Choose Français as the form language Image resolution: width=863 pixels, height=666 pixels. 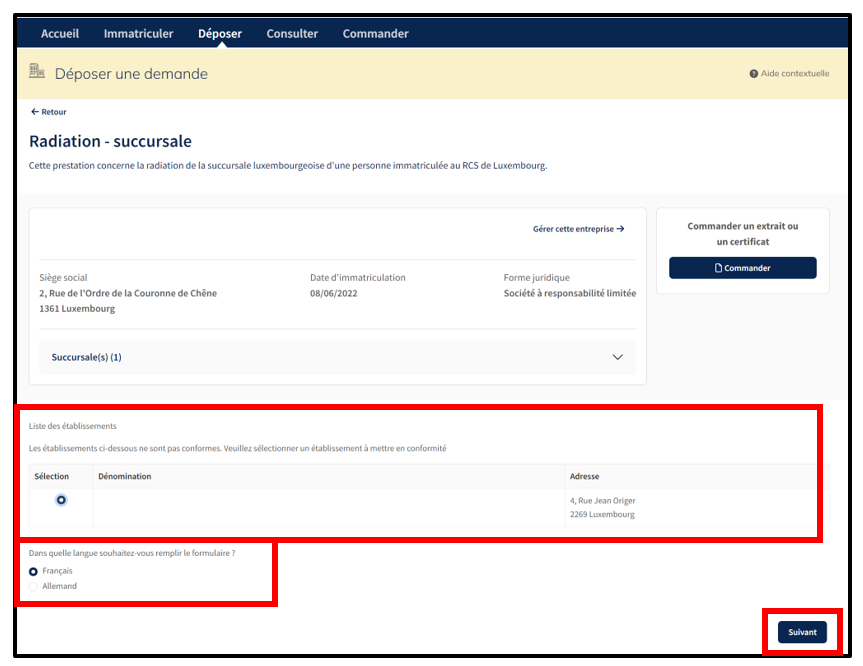point(34,571)
